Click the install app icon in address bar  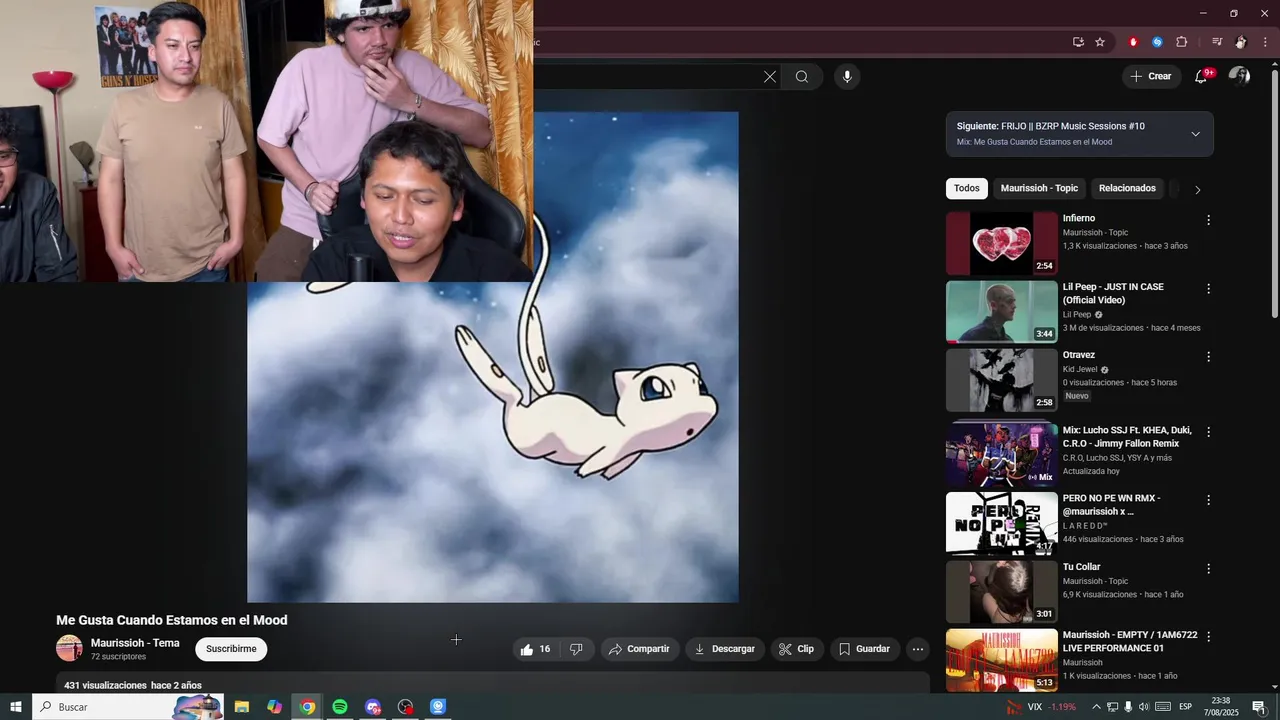[x=1078, y=42]
